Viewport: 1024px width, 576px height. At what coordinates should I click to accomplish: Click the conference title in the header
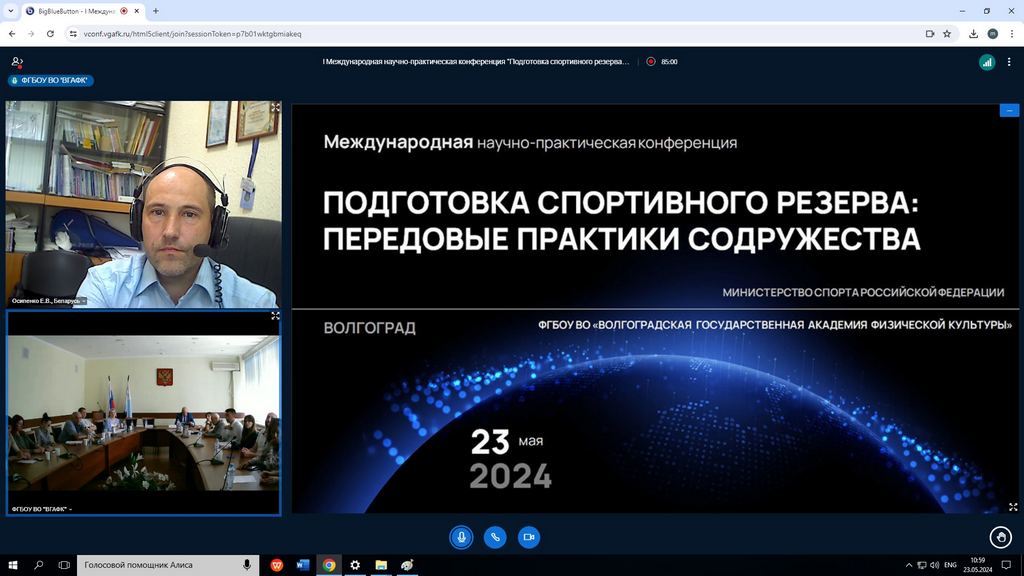(x=476, y=61)
